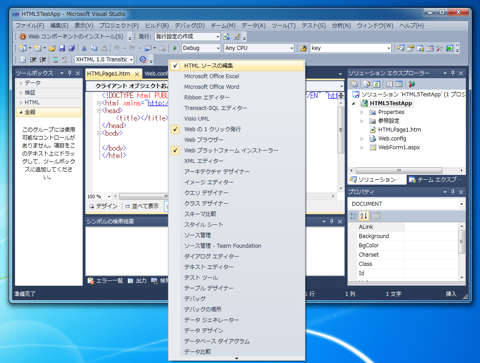This screenshot has width=480, height=363.
Task: Select Ribbon エディター in the toolbar list
Action: [x=237, y=97]
